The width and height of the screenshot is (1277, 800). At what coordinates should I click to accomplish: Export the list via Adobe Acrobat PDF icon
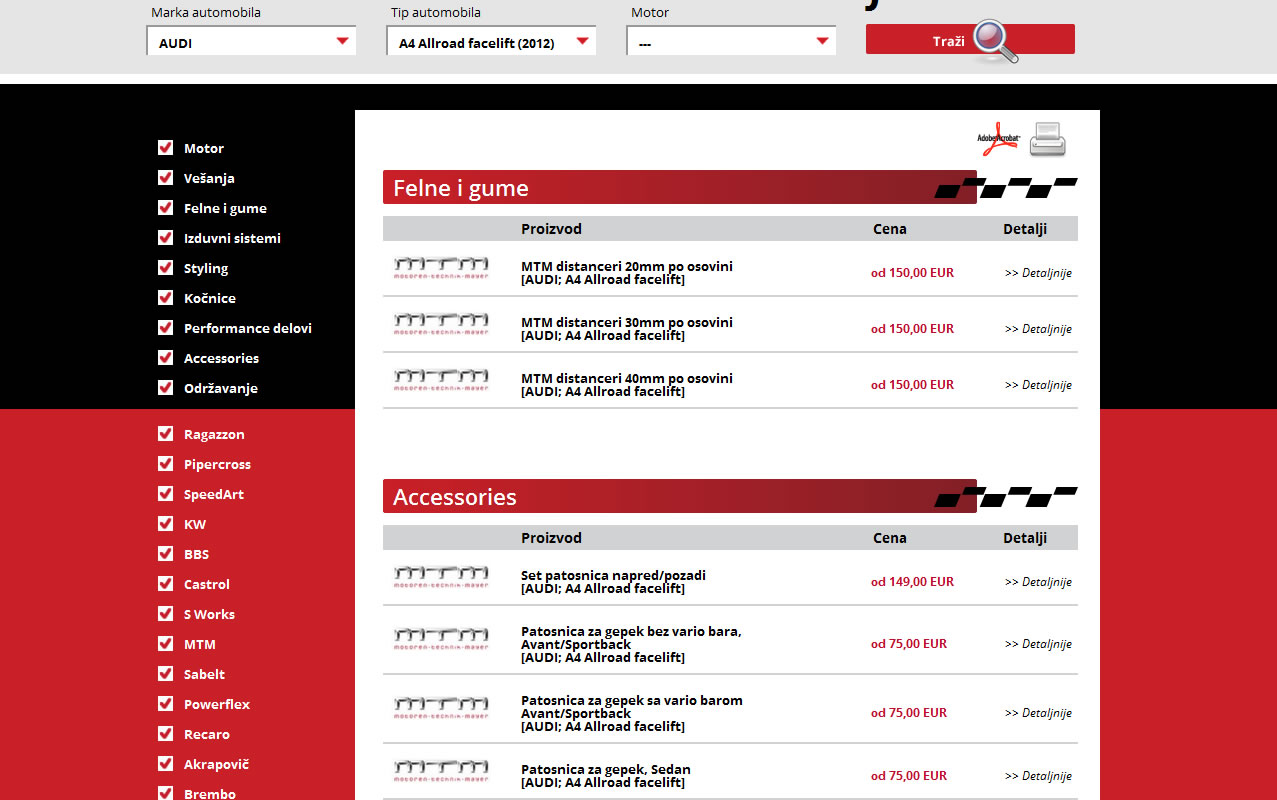click(997, 139)
